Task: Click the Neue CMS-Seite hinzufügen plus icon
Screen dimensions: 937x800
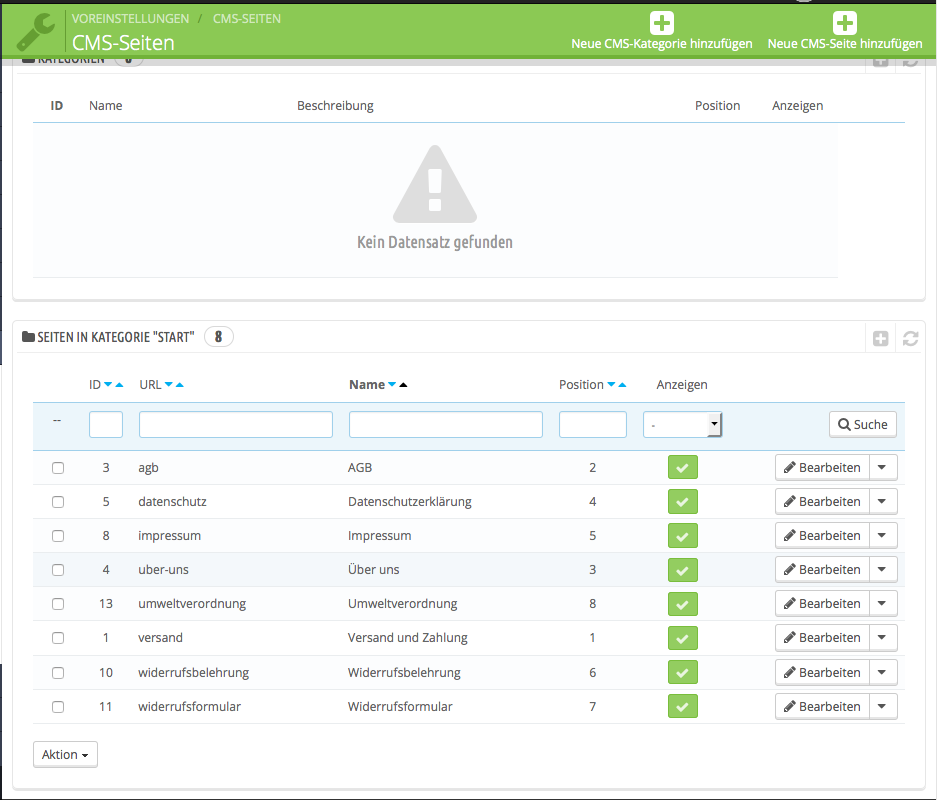Action: pyautogui.click(x=844, y=23)
